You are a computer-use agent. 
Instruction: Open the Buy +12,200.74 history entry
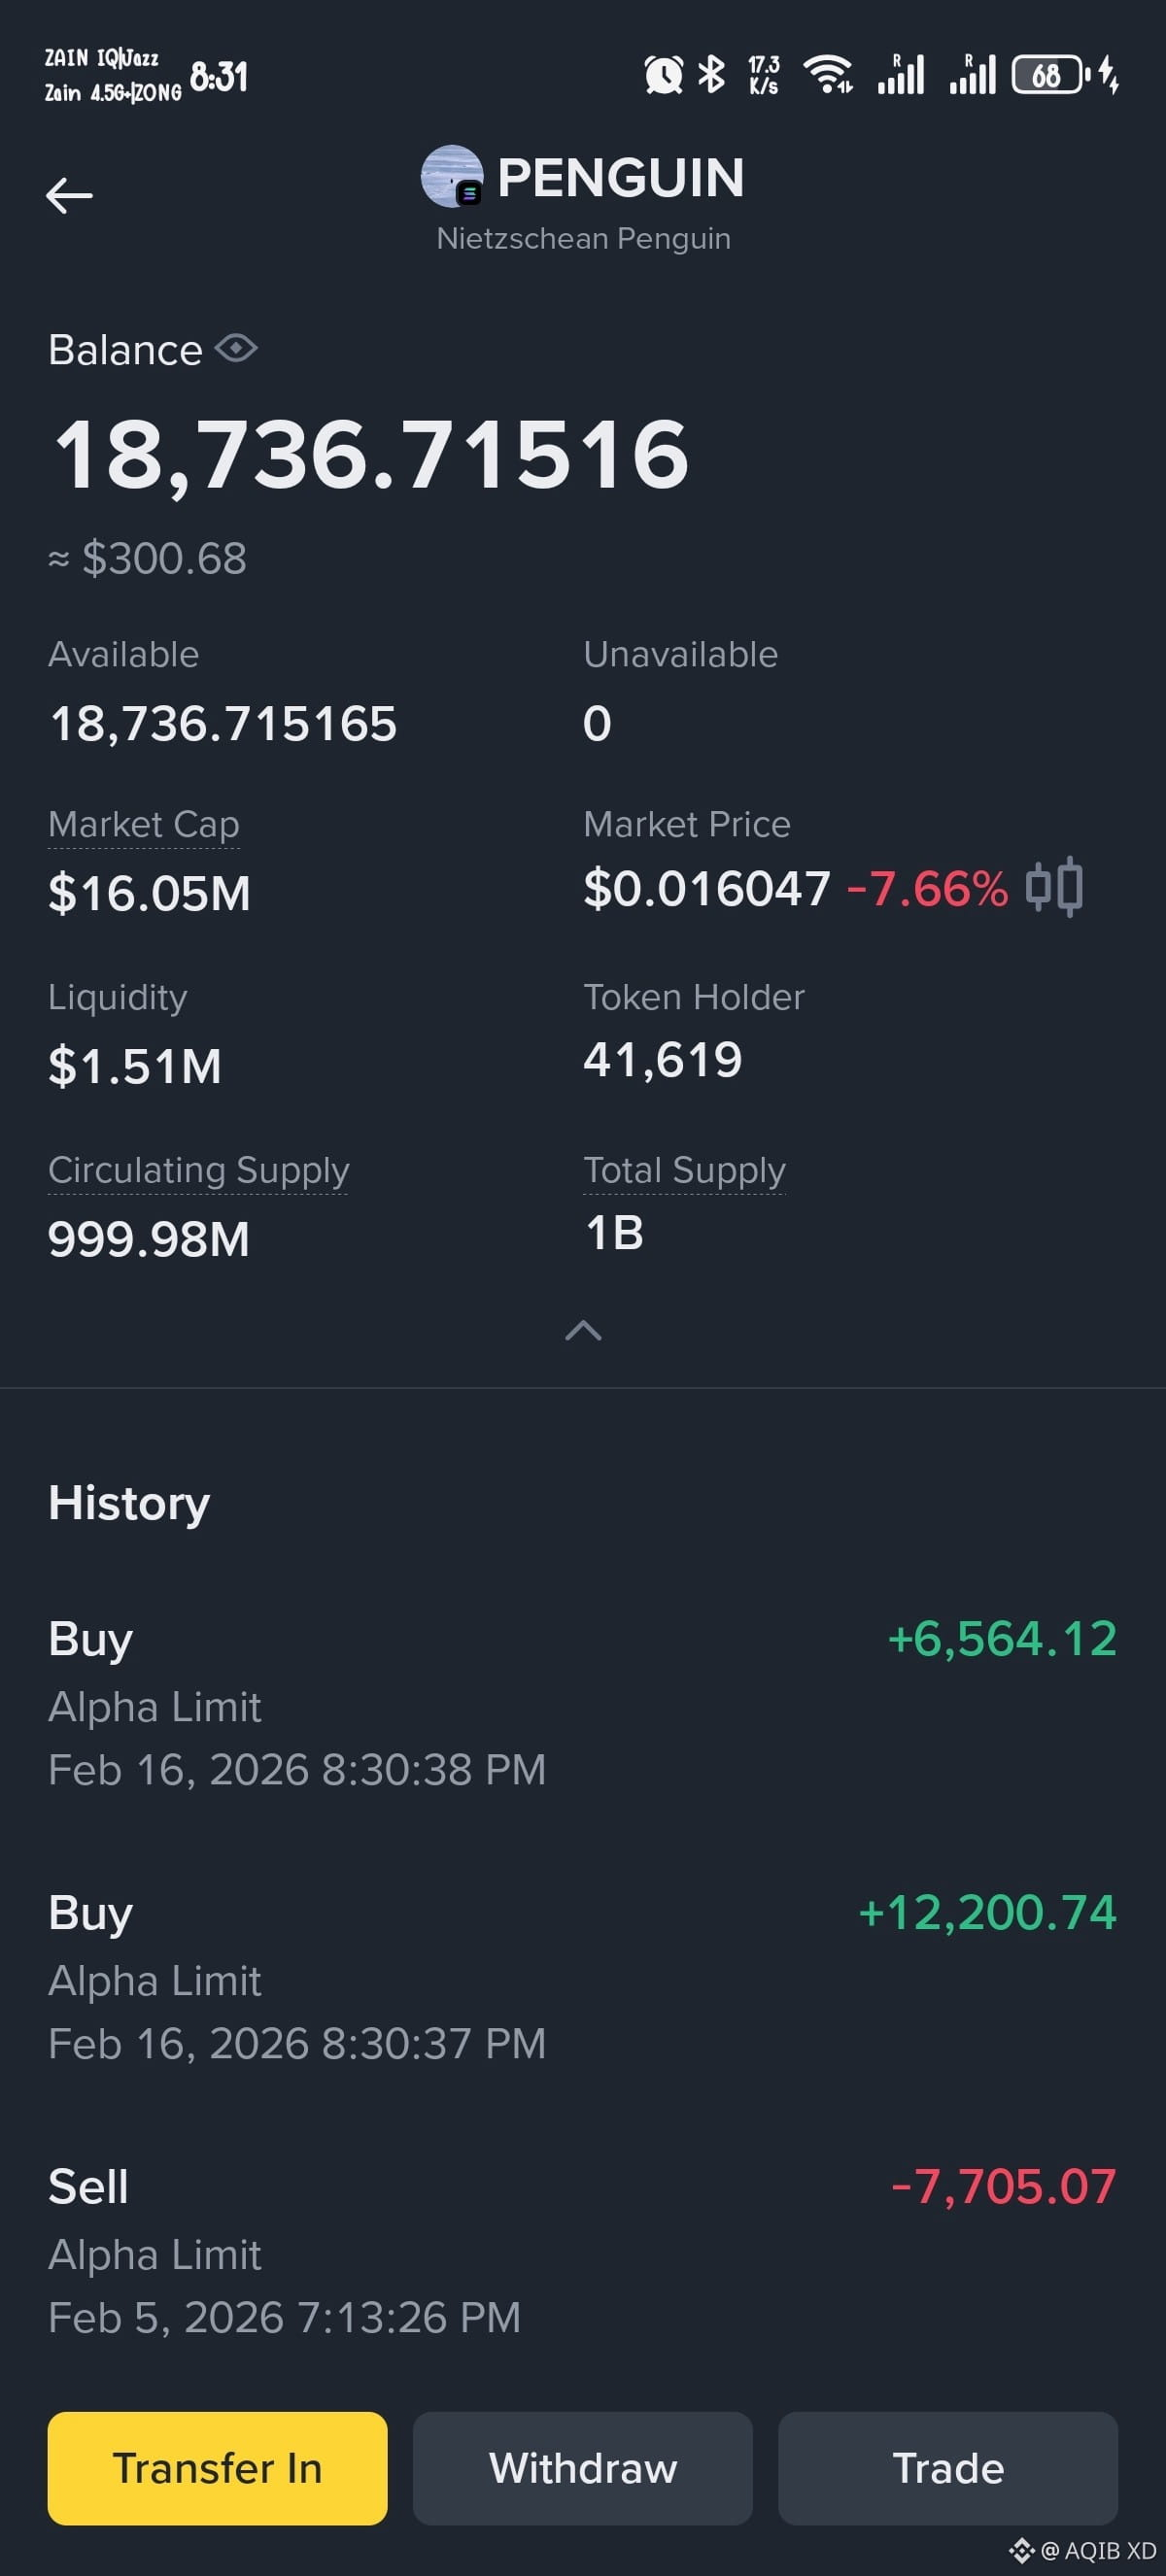[583, 1977]
